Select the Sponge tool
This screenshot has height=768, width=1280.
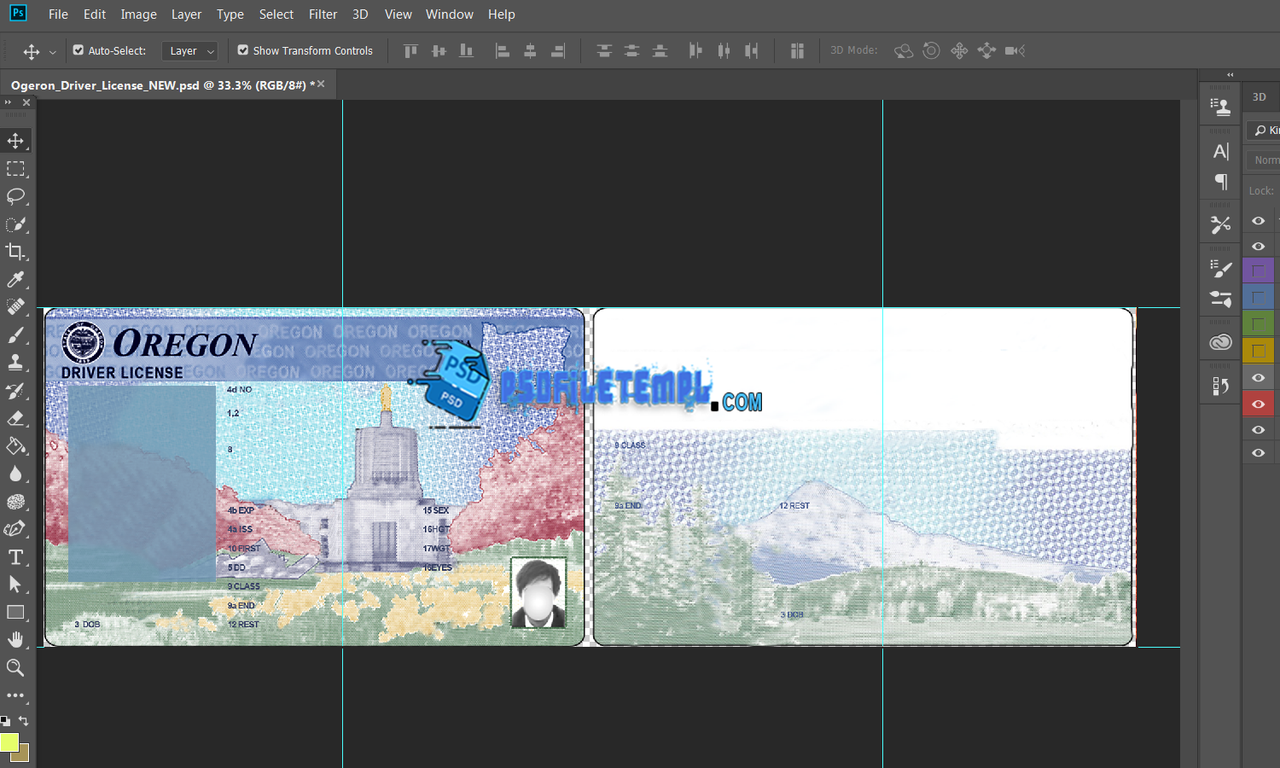click(16, 501)
